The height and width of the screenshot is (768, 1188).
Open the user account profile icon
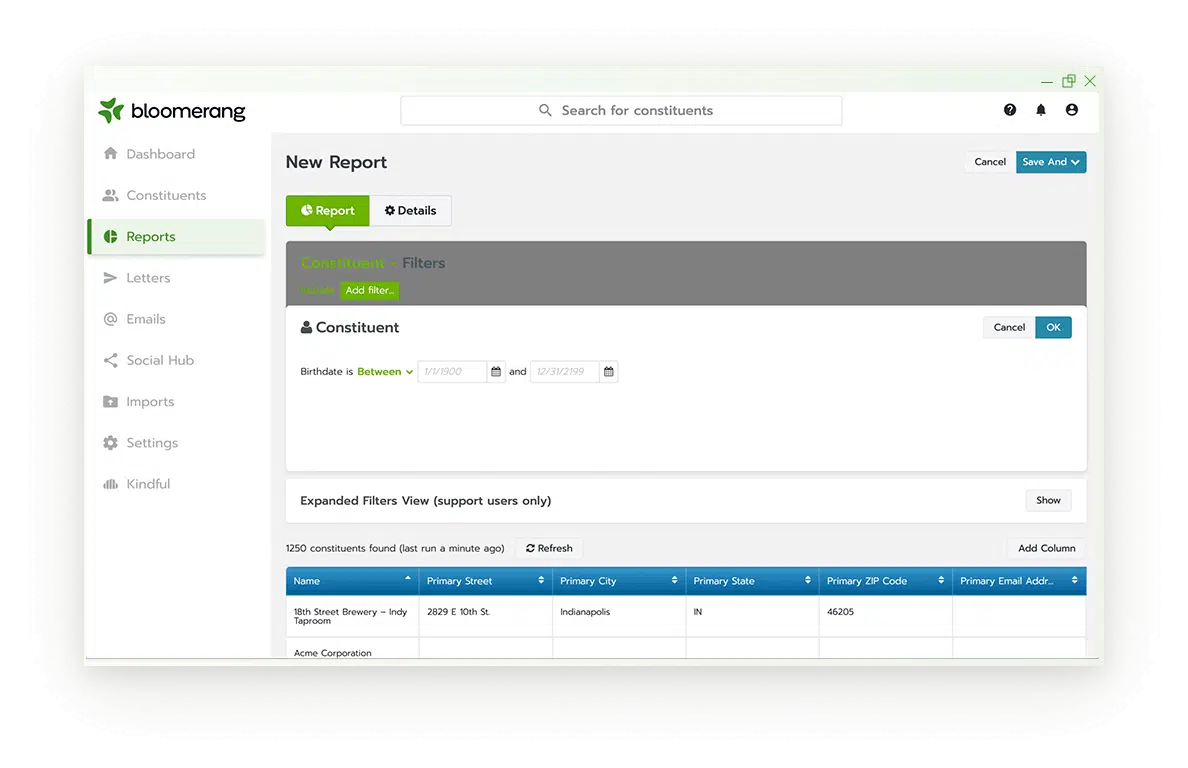tap(1071, 110)
